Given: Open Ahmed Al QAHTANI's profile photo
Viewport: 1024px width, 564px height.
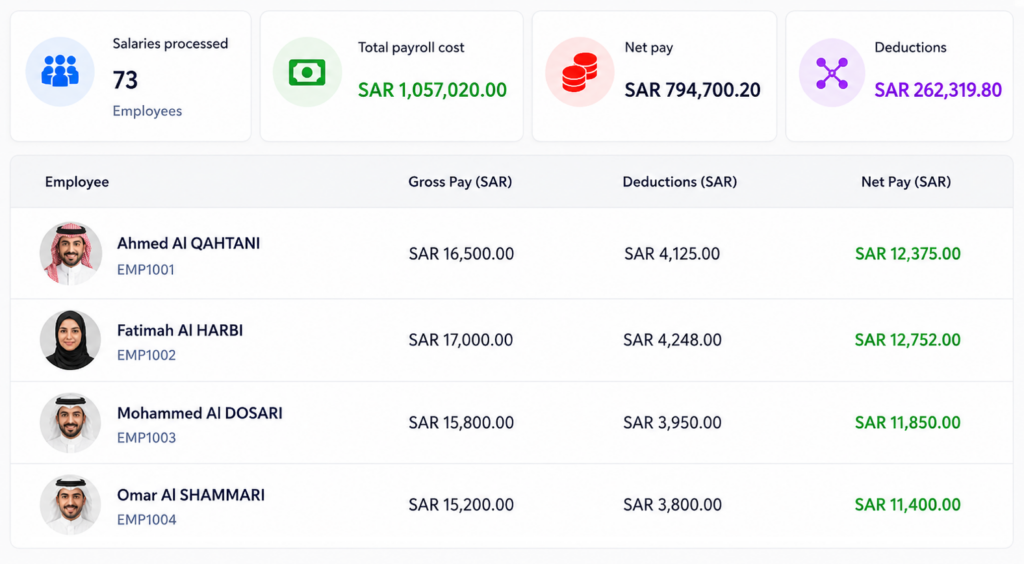Looking at the screenshot, I should [x=71, y=253].
